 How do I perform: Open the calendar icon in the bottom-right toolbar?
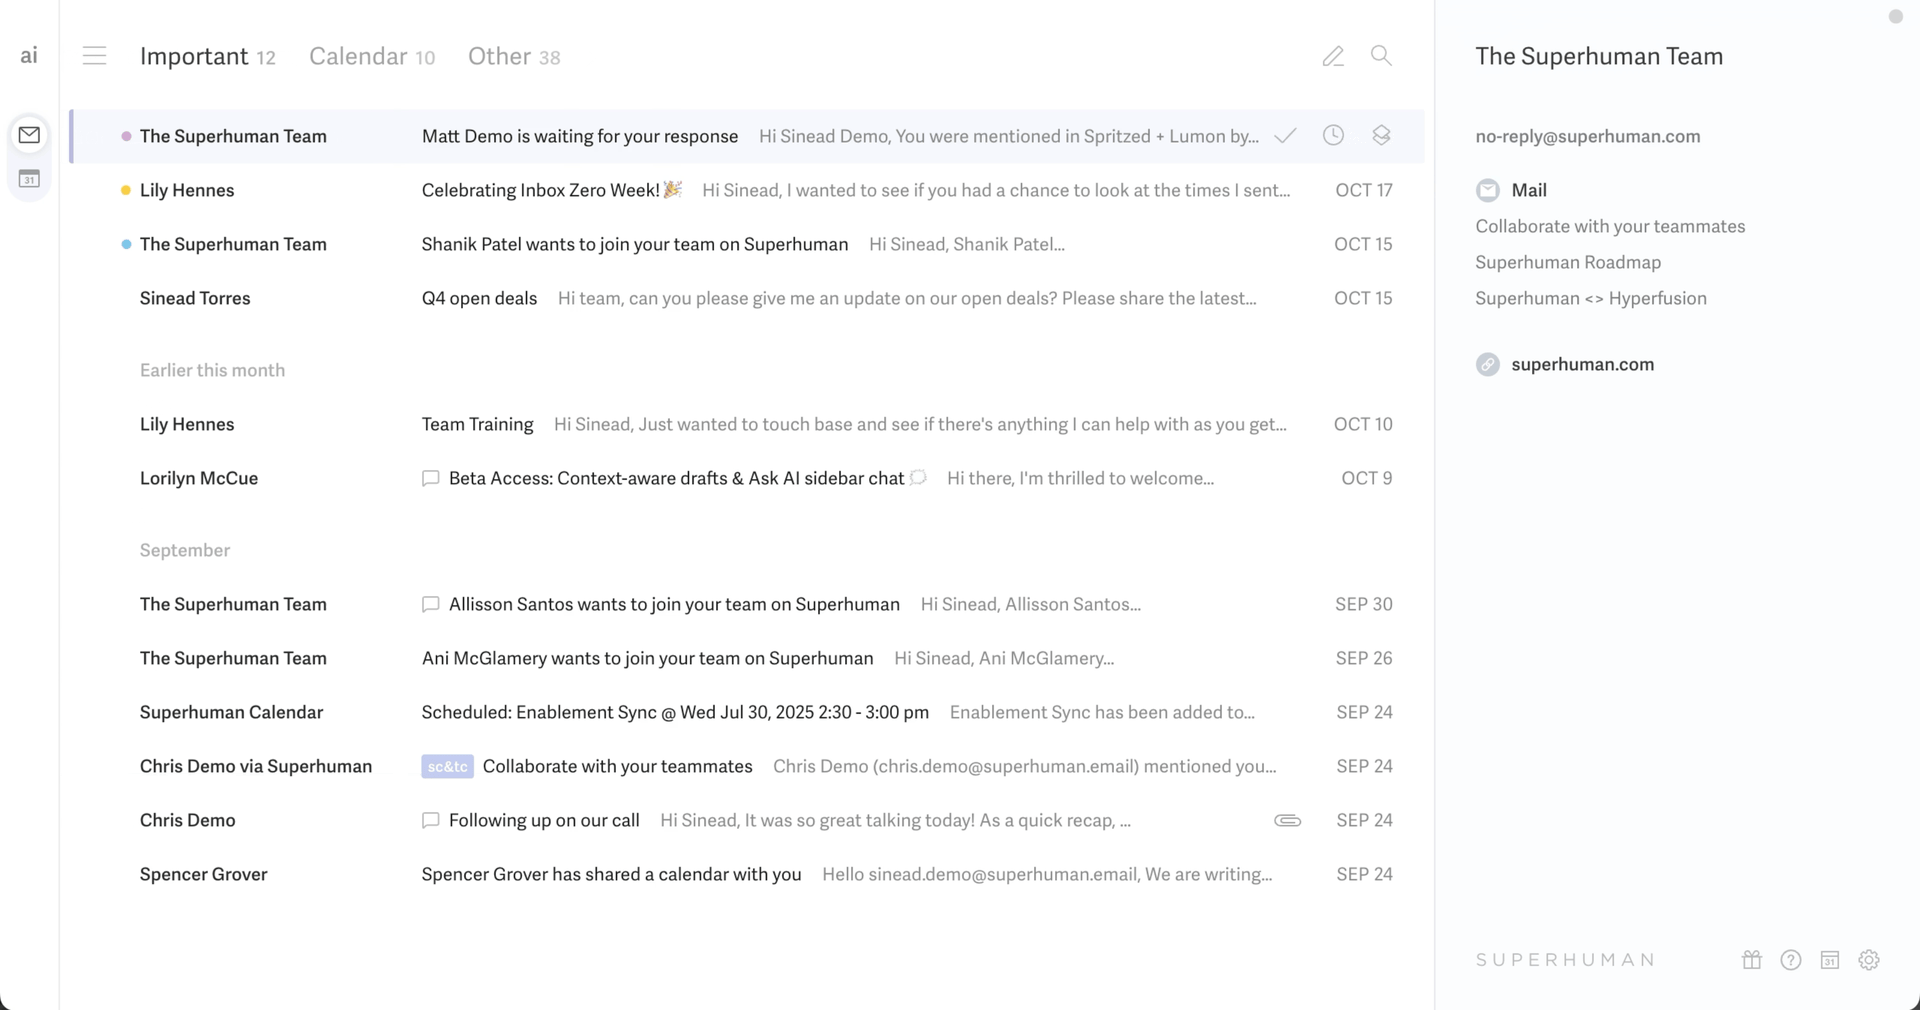[1831, 959]
